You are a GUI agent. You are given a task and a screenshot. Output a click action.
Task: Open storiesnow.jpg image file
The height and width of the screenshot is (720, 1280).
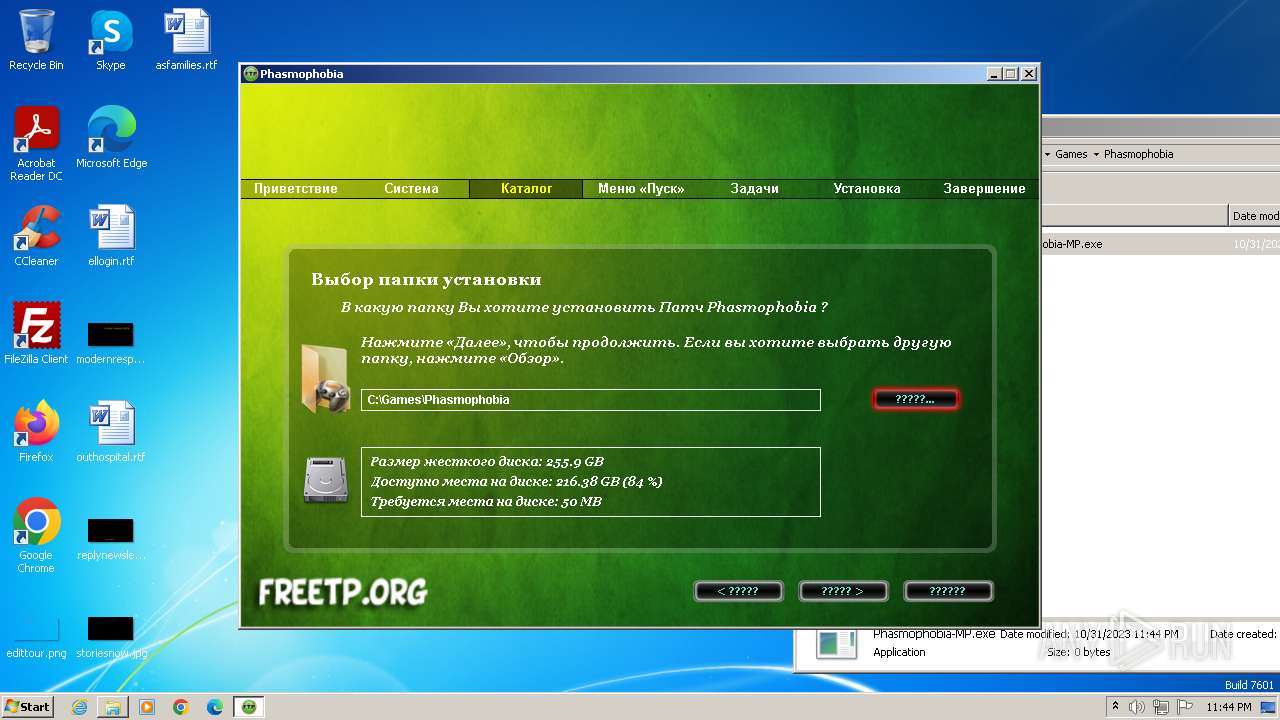click(111, 638)
